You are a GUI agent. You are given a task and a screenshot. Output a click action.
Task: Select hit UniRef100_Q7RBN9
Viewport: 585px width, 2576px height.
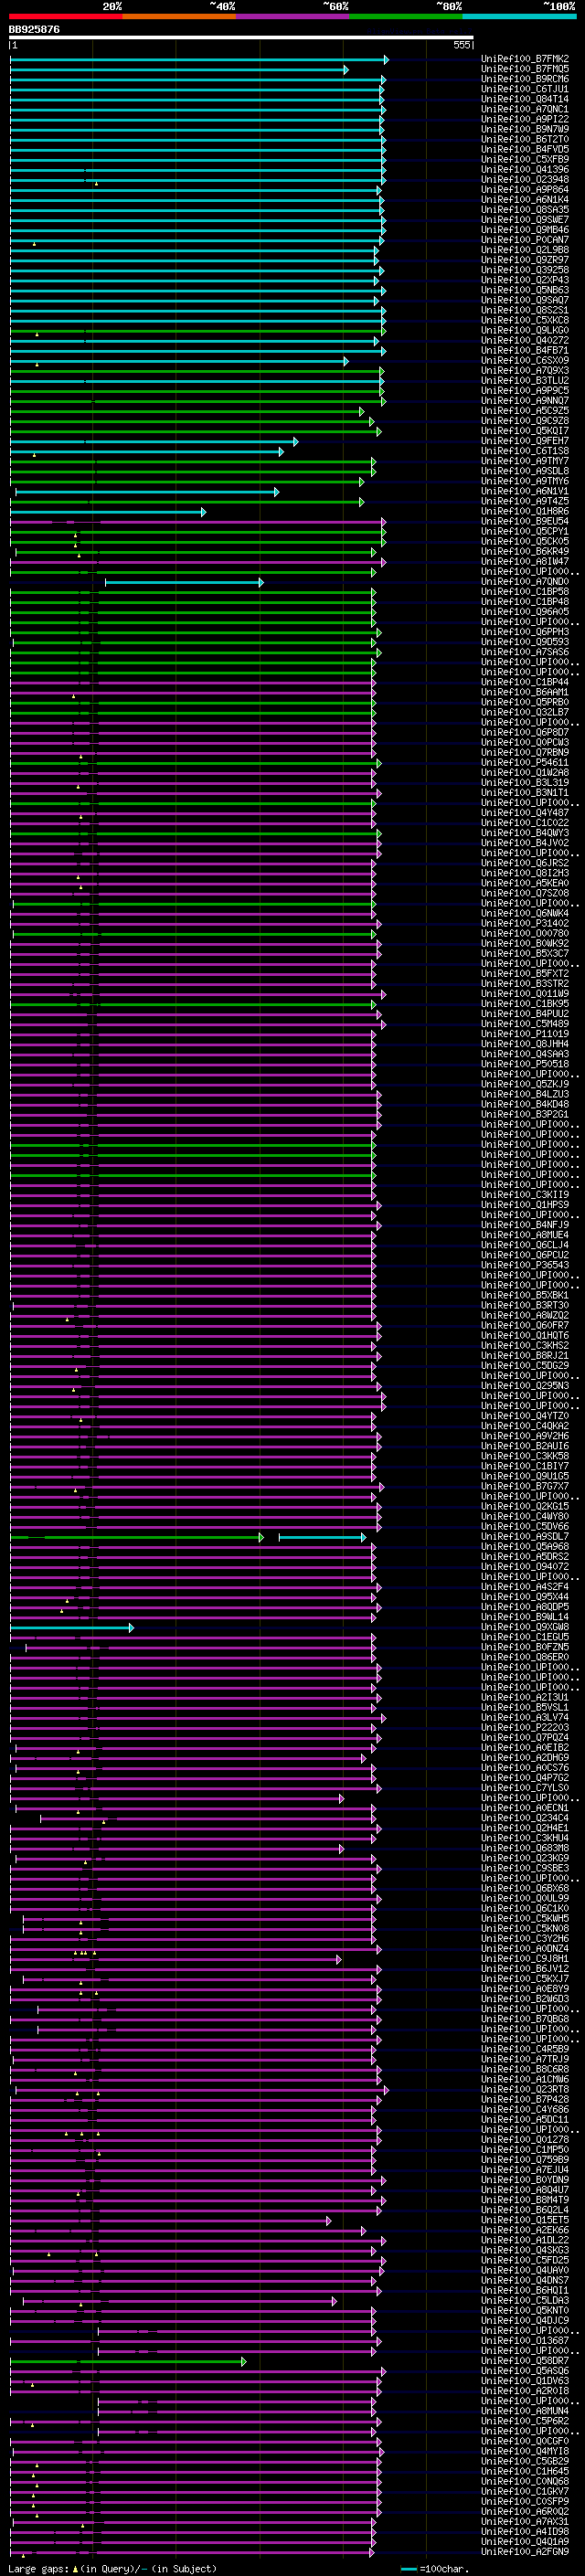tap(525, 753)
